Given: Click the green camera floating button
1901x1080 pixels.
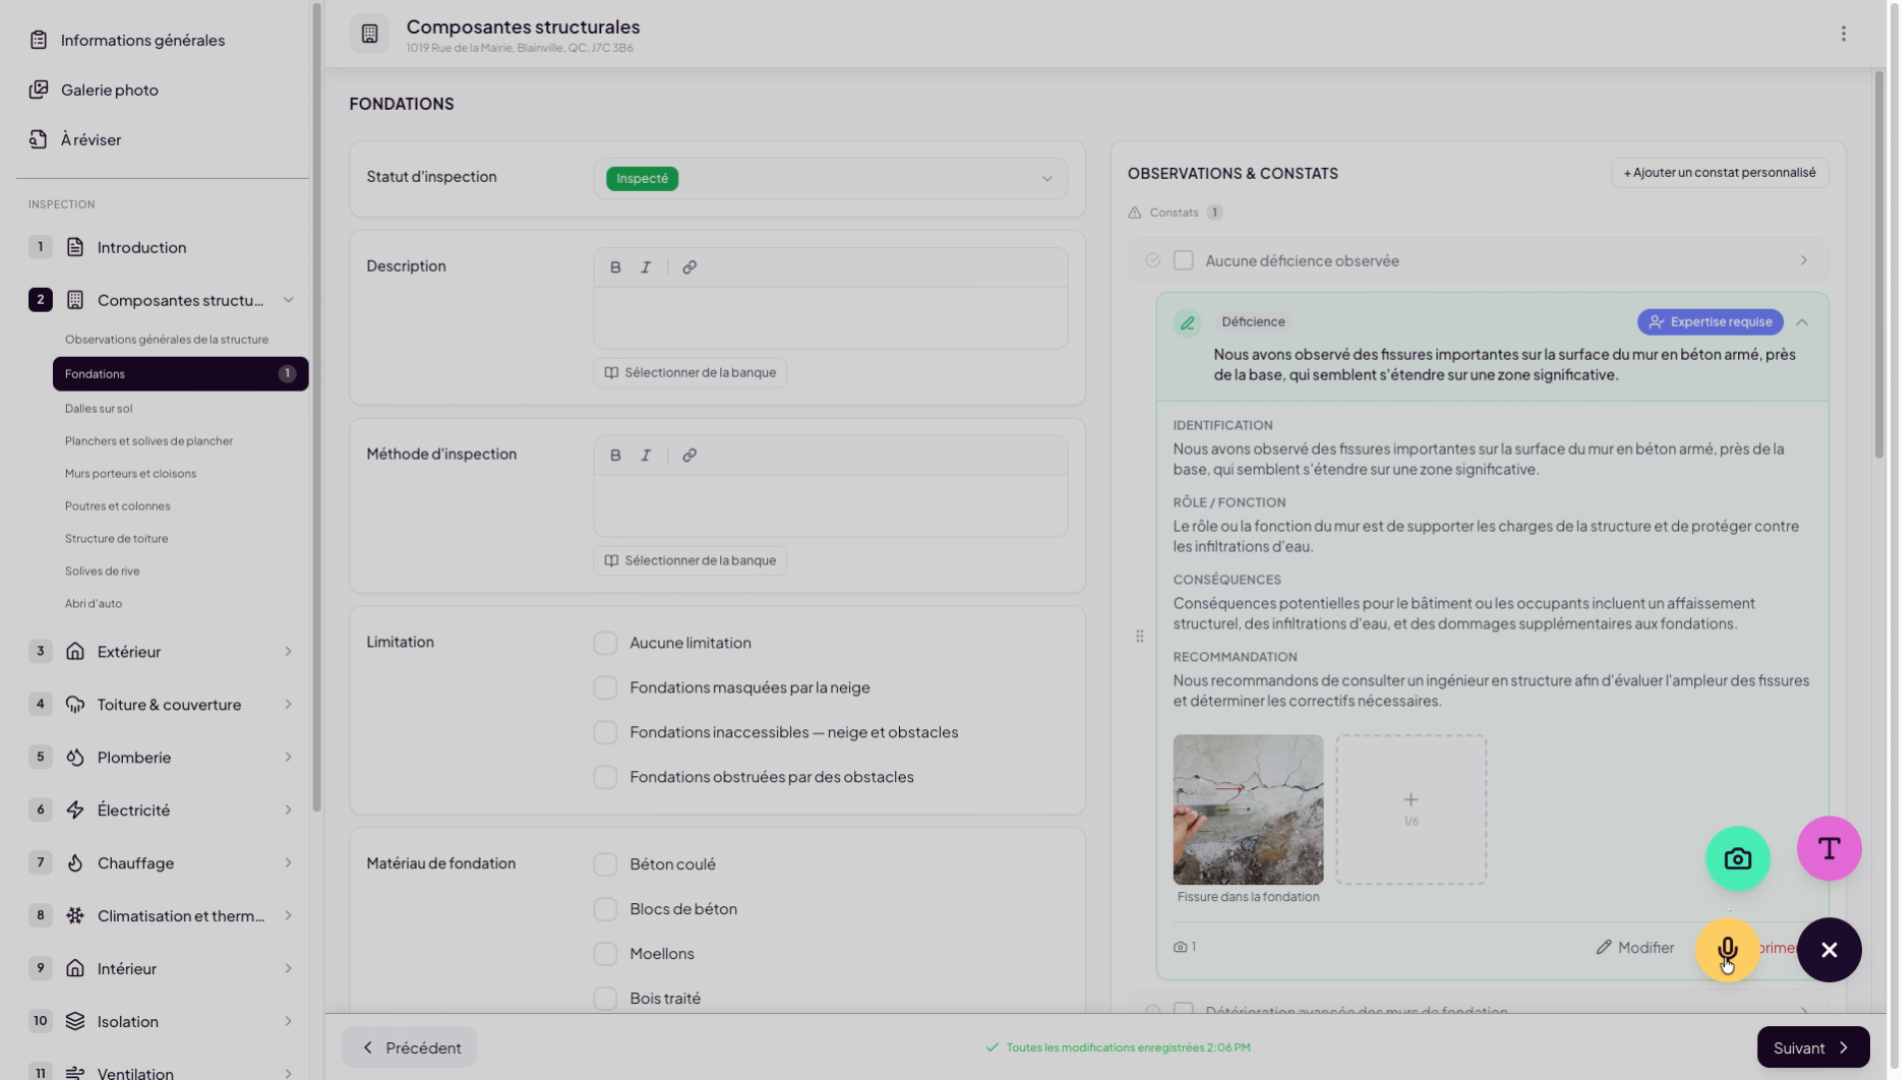Looking at the screenshot, I should [x=1737, y=858].
